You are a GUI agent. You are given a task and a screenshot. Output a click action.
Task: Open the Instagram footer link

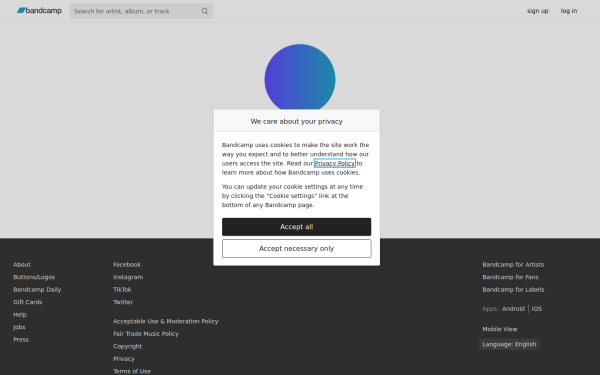click(x=128, y=277)
